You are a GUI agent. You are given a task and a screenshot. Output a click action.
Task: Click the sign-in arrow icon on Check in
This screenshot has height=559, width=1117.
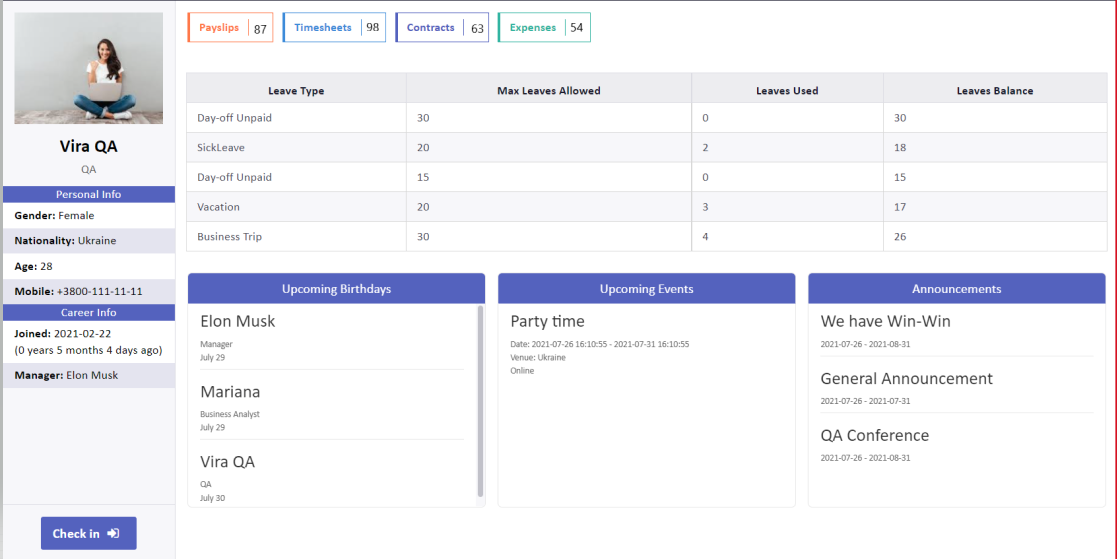tap(113, 533)
